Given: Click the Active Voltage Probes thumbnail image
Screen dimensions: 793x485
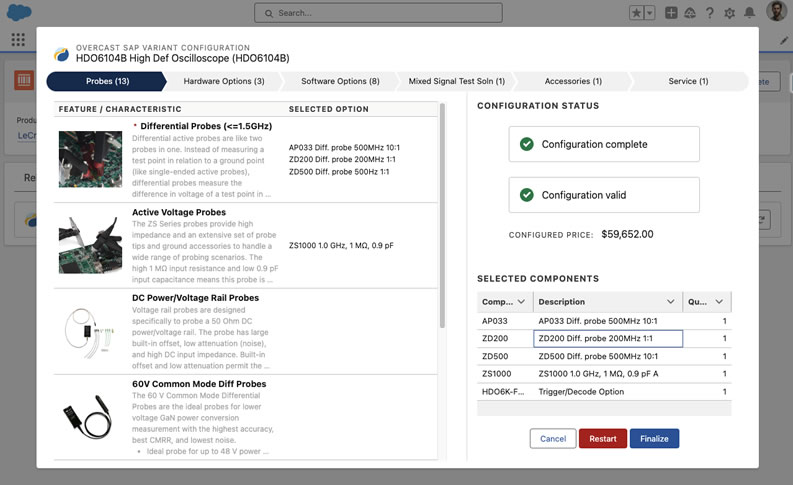Looking at the screenshot, I should tap(90, 245).
